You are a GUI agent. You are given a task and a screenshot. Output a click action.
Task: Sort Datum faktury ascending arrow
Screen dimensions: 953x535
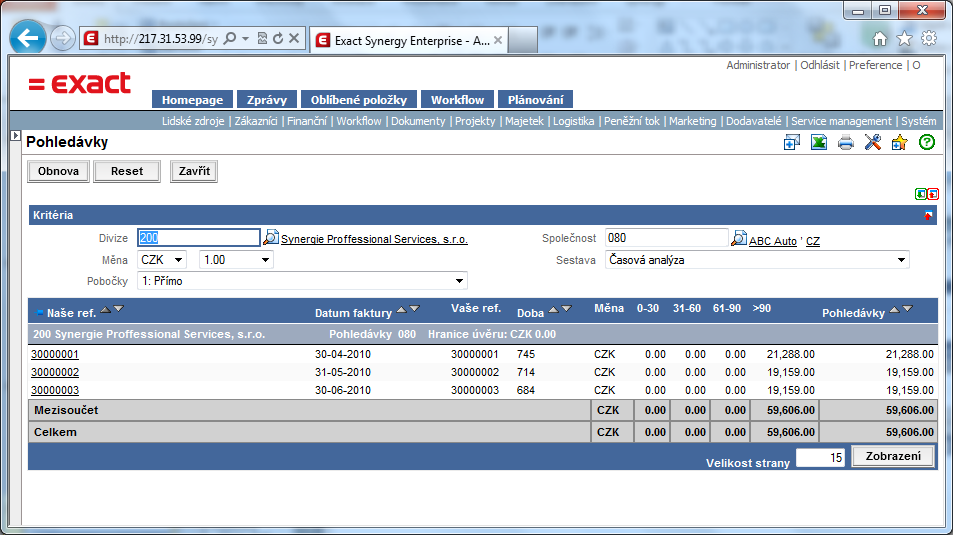click(402, 309)
